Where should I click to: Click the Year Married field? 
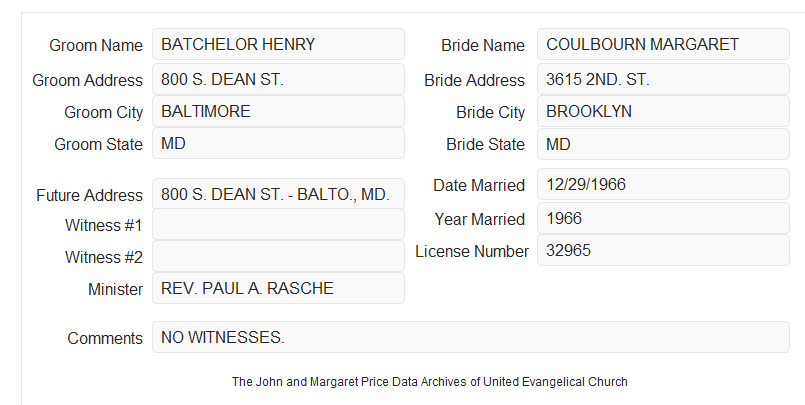[x=663, y=218]
